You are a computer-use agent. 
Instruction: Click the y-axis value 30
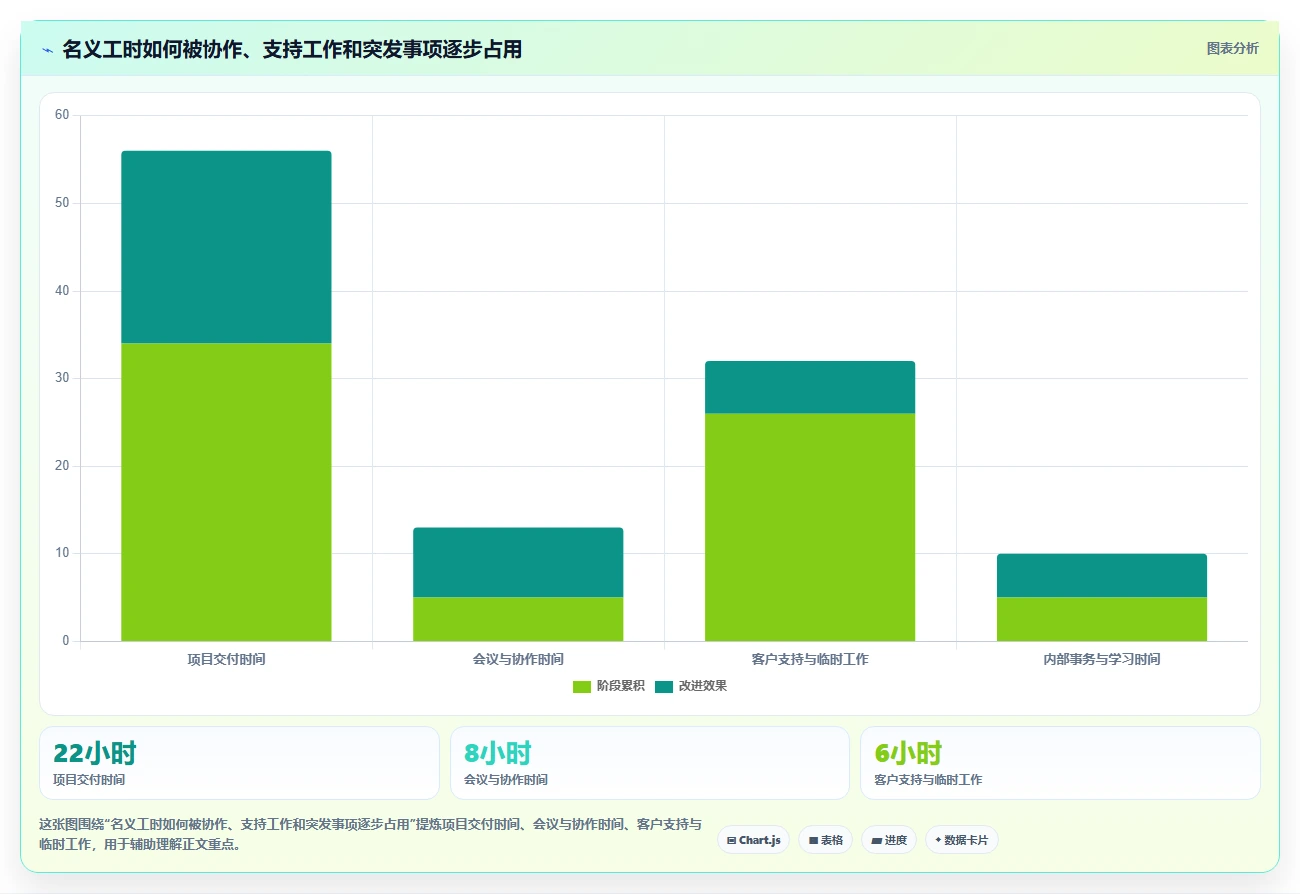(x=62, y=378)
